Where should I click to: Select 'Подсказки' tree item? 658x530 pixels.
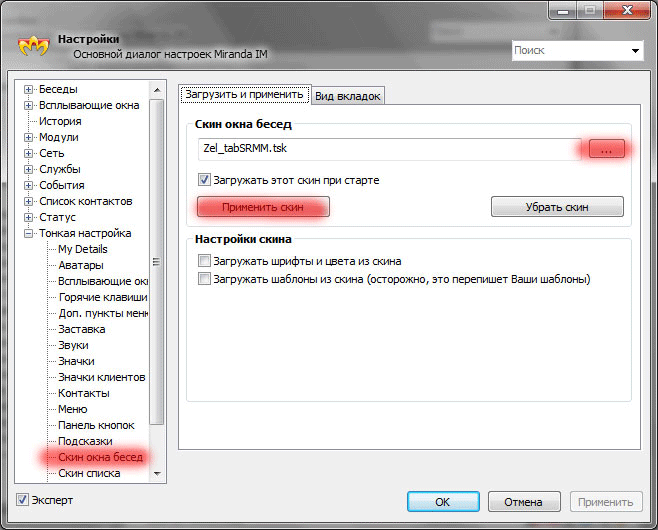[x=85, y=441]
